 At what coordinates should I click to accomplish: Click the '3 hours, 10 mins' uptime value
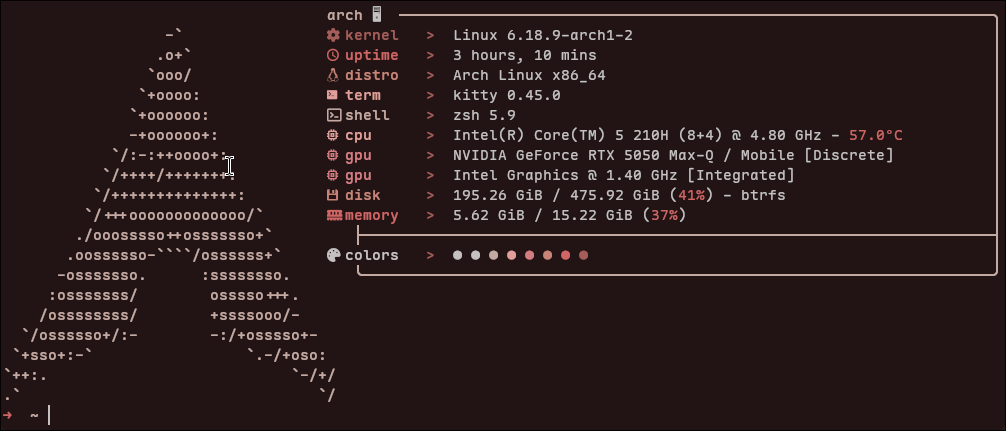click(525, 55)
